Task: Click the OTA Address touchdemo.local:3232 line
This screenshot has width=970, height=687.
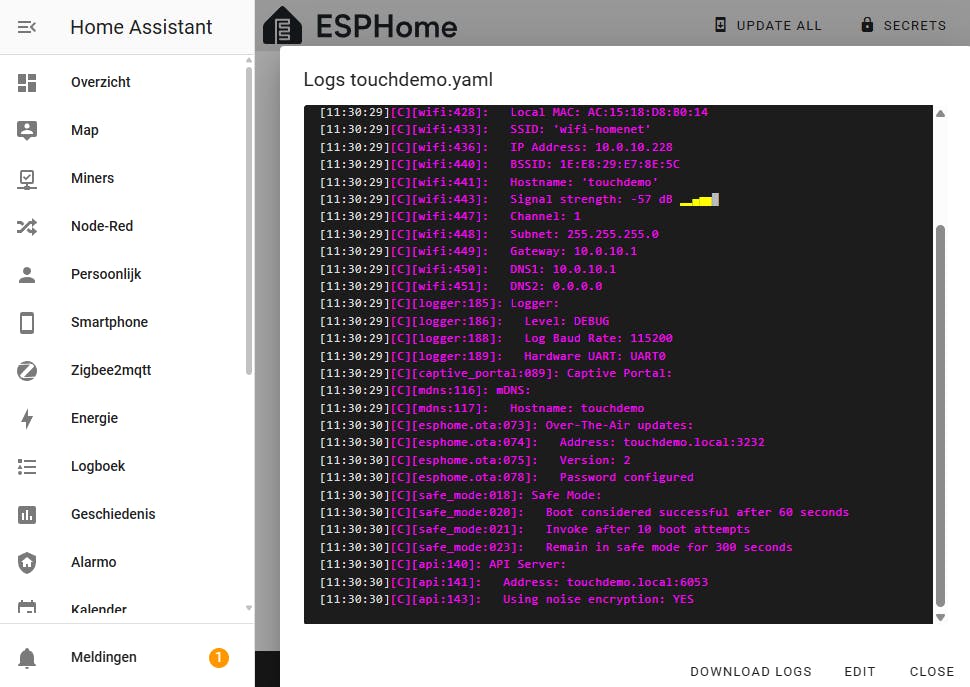Action: click(542, 442)
